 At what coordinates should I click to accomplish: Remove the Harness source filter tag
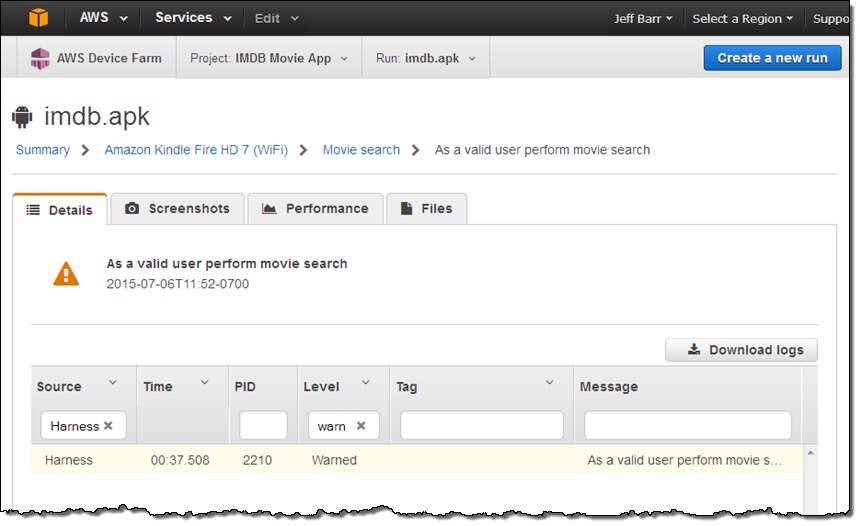(x=108, y=426)
